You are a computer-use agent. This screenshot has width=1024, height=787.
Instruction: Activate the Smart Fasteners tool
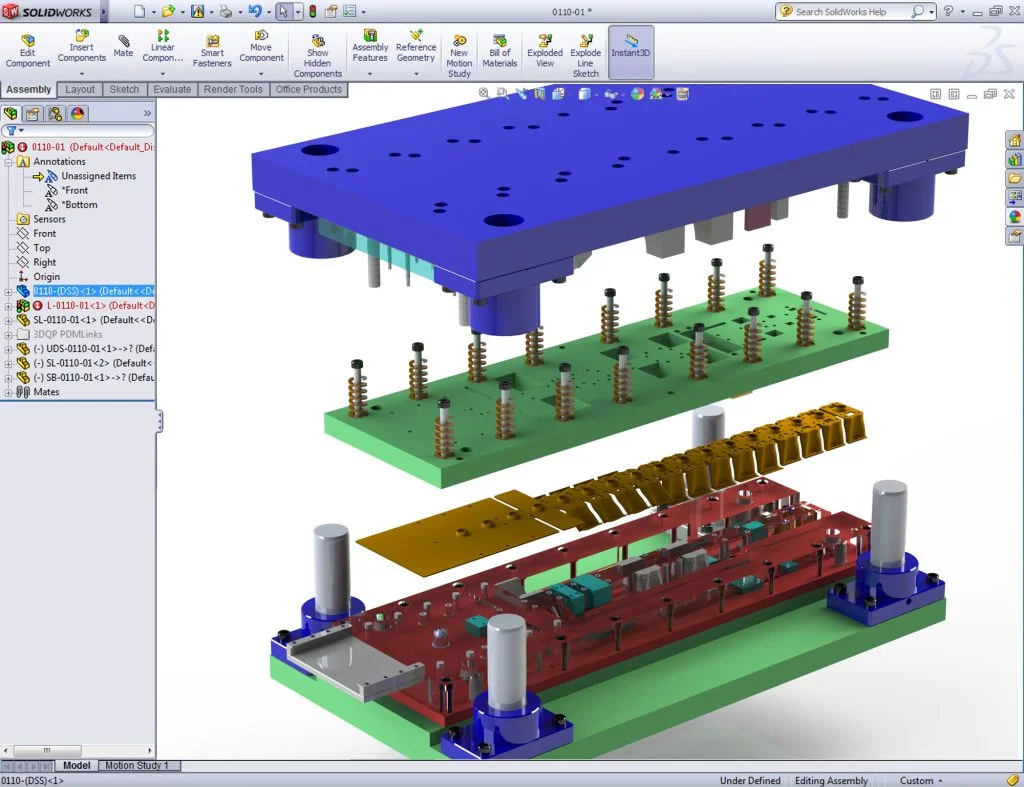coord(212,49)
